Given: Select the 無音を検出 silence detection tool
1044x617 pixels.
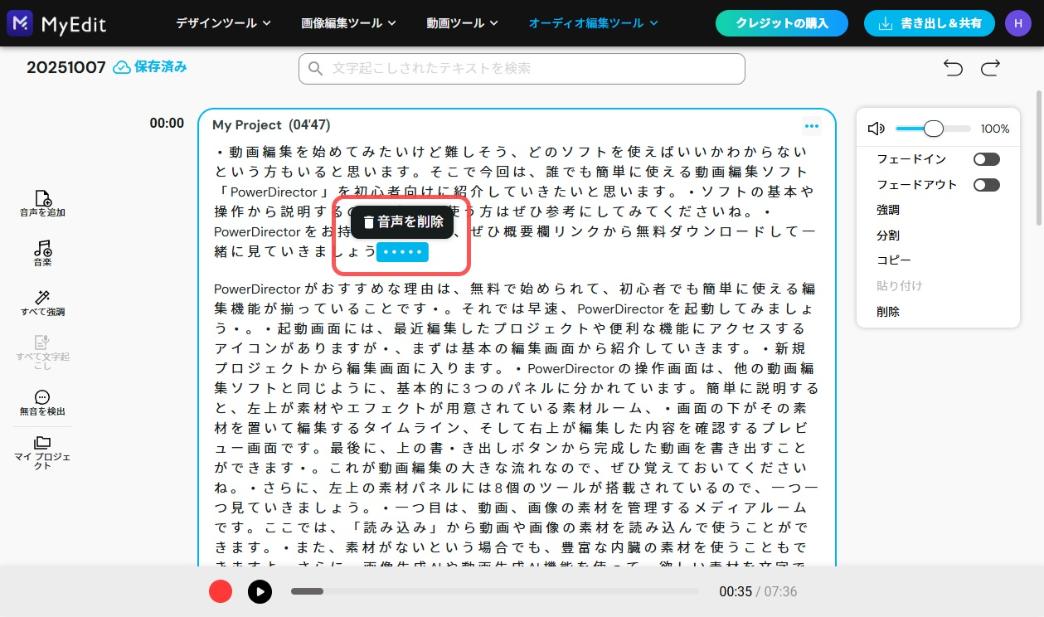Looking at the screenshot, I should point(42,402).
